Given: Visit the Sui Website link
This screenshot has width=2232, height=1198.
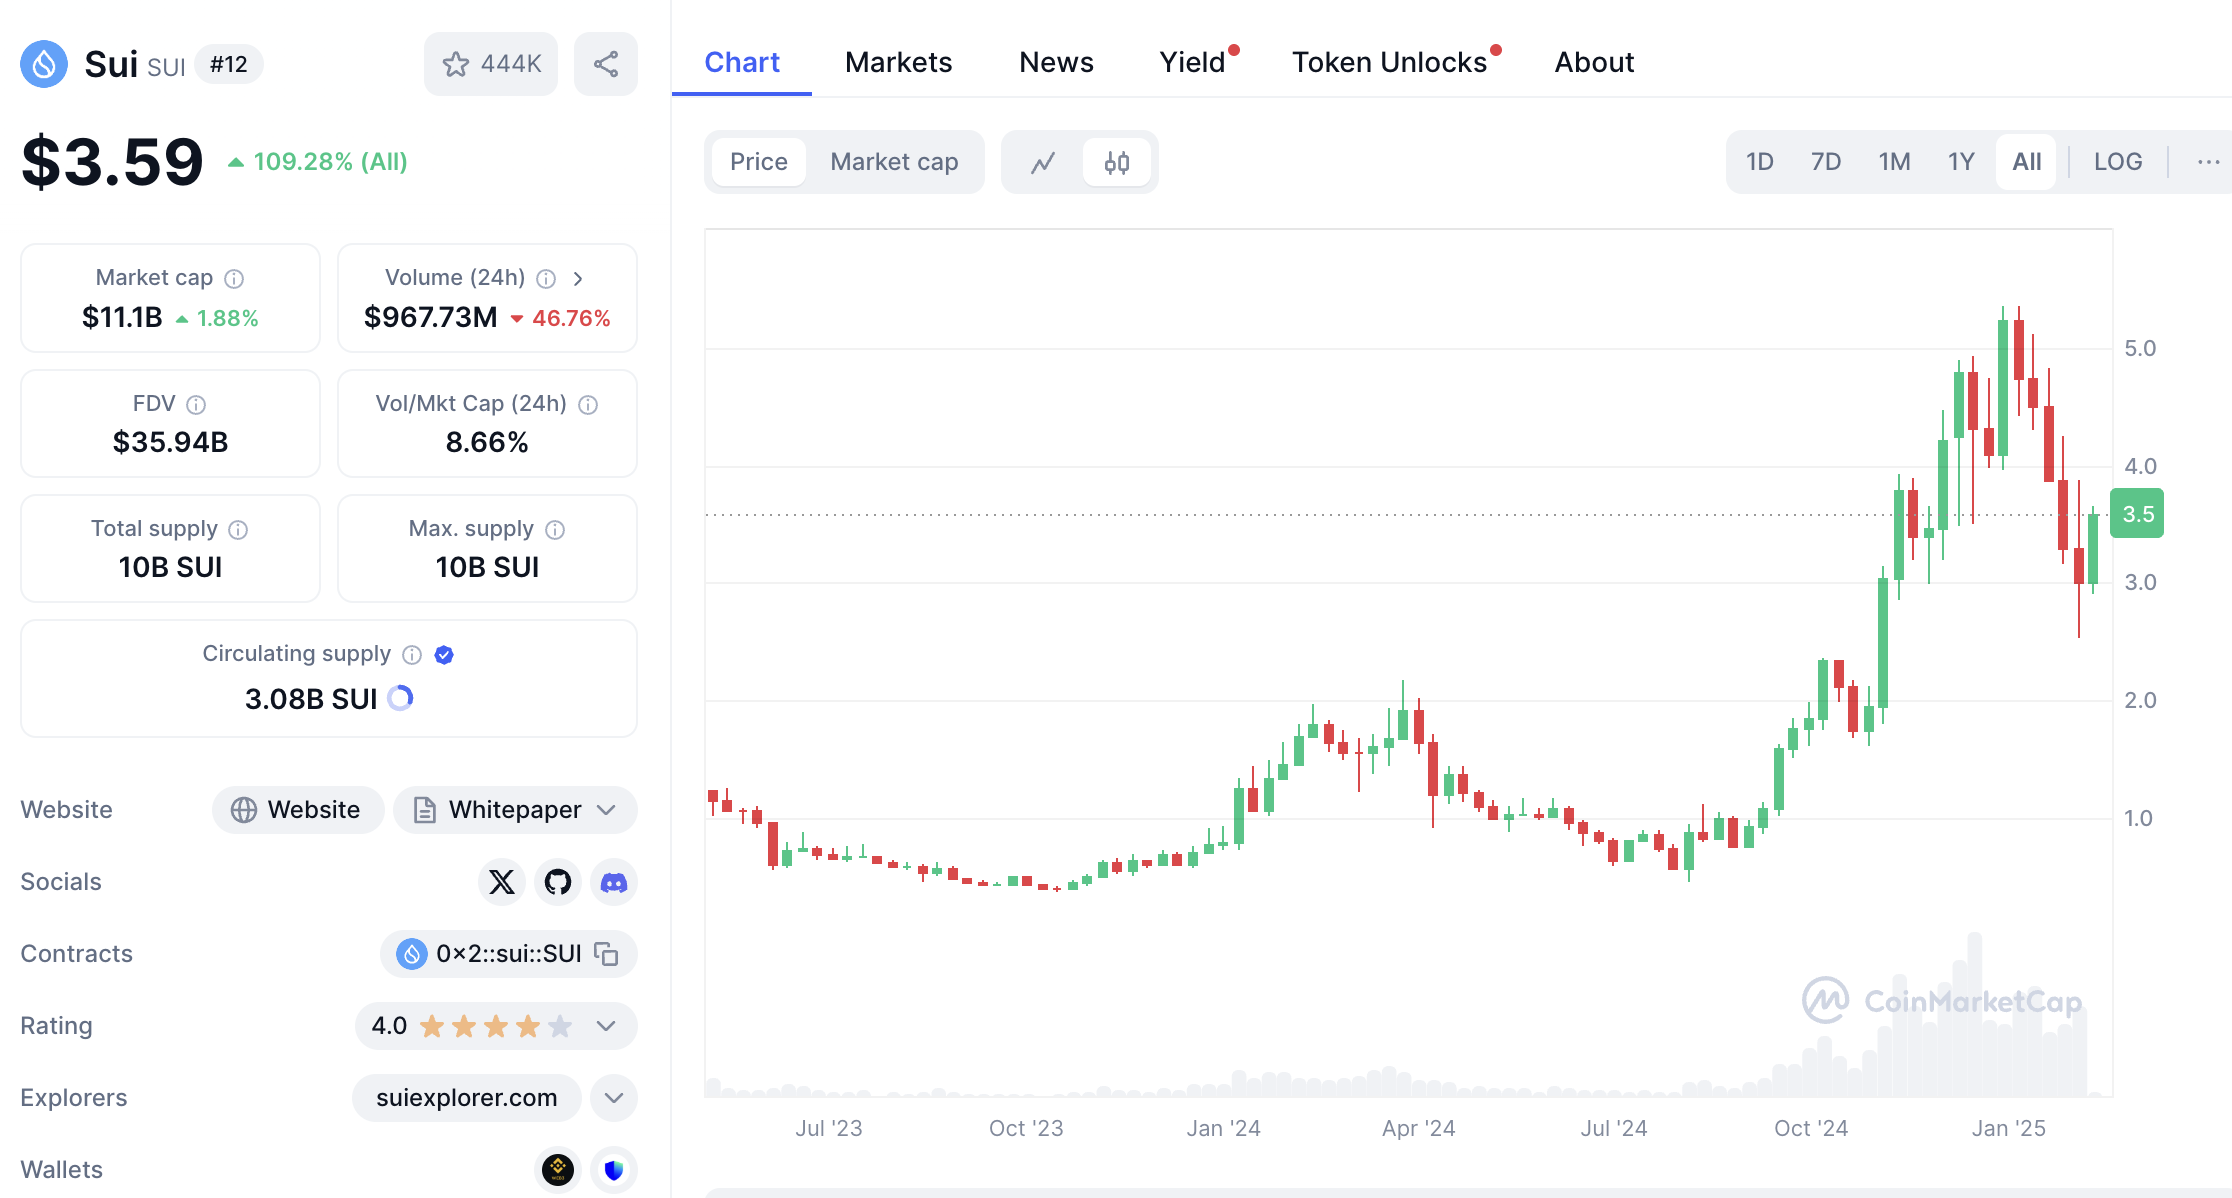Looking at the screenshot, I should coord(298,810).
